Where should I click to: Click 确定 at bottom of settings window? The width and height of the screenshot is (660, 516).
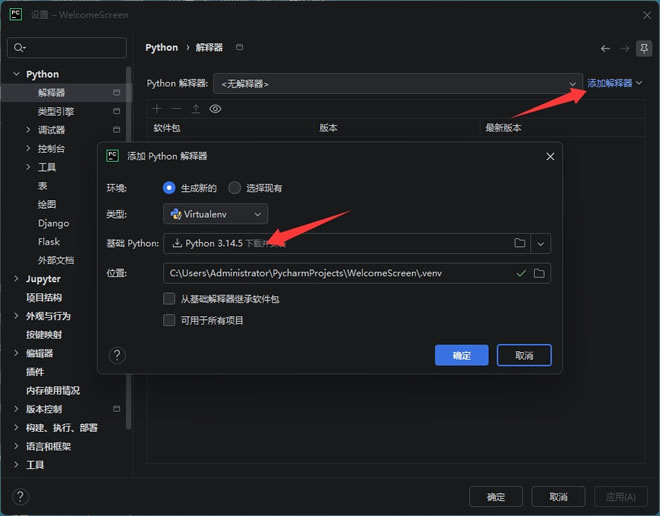click(x=496, y=497)
